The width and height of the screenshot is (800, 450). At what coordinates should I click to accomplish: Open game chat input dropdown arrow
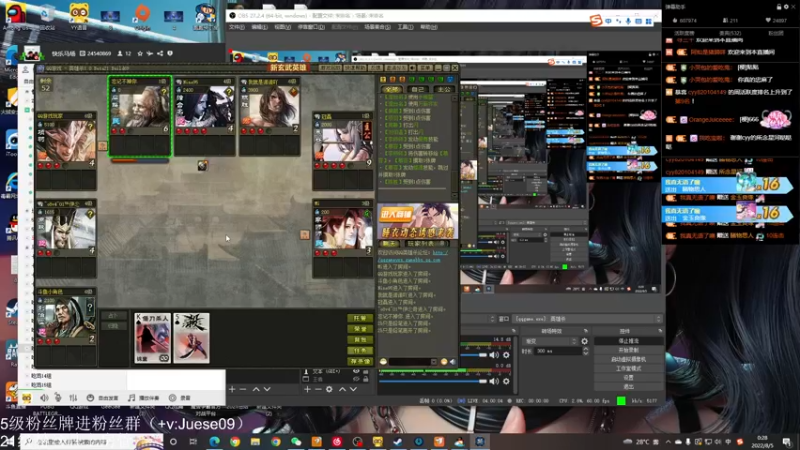point(434,362)
